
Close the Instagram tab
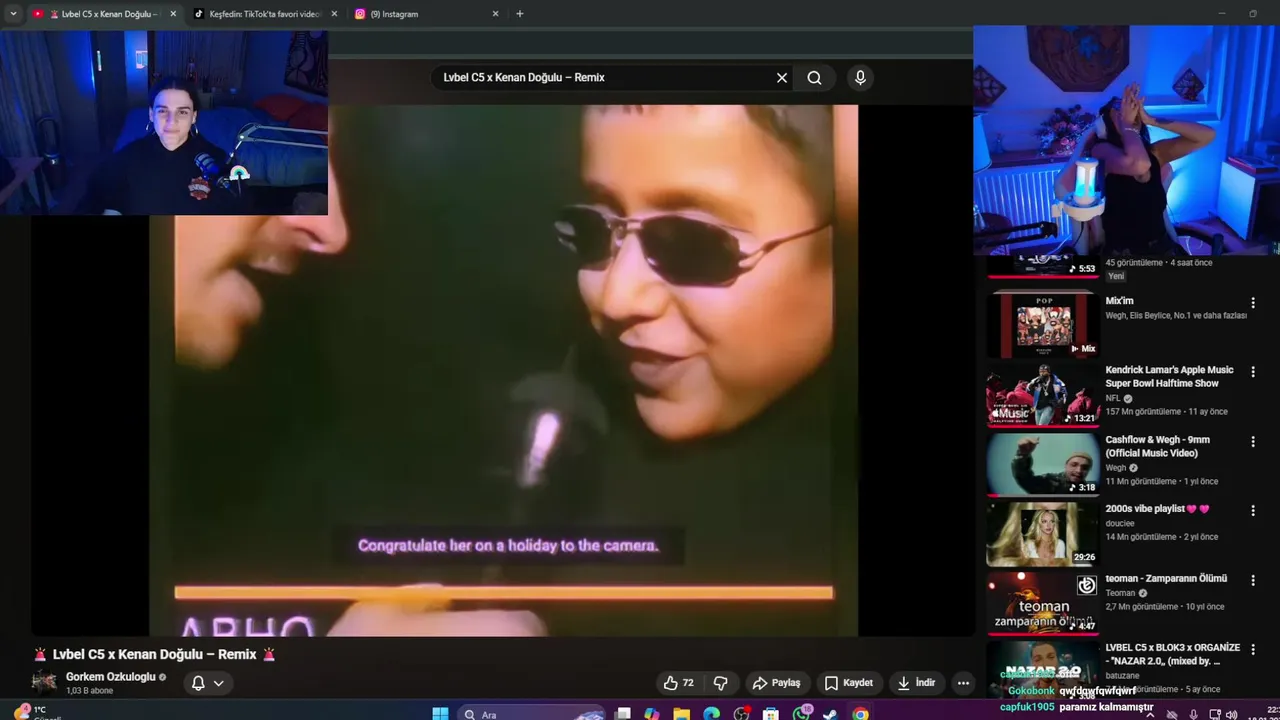(495, 14)
